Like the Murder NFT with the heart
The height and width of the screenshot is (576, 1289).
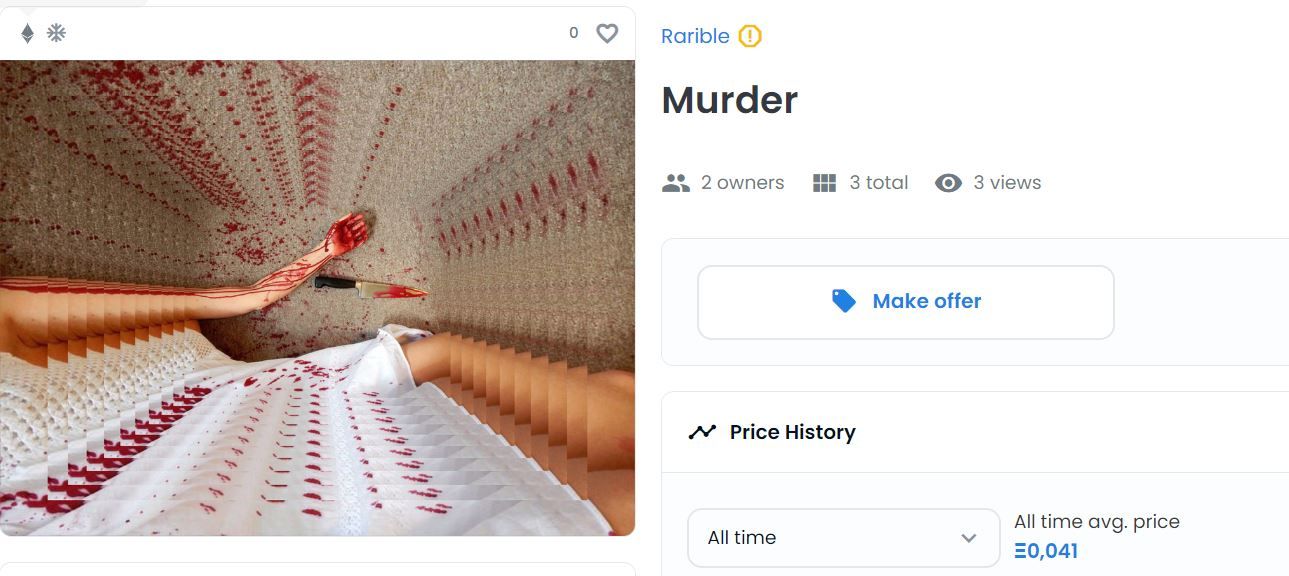click(607, 33)
